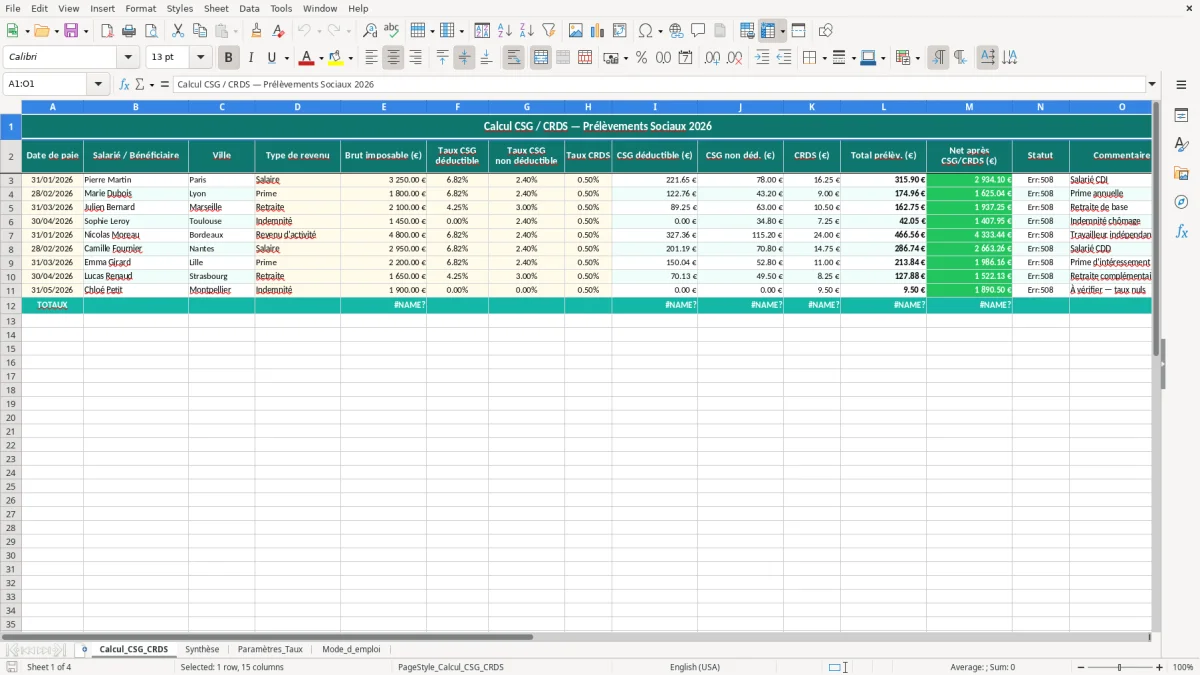Toggle Bold formatting

[x=229, y=58]
